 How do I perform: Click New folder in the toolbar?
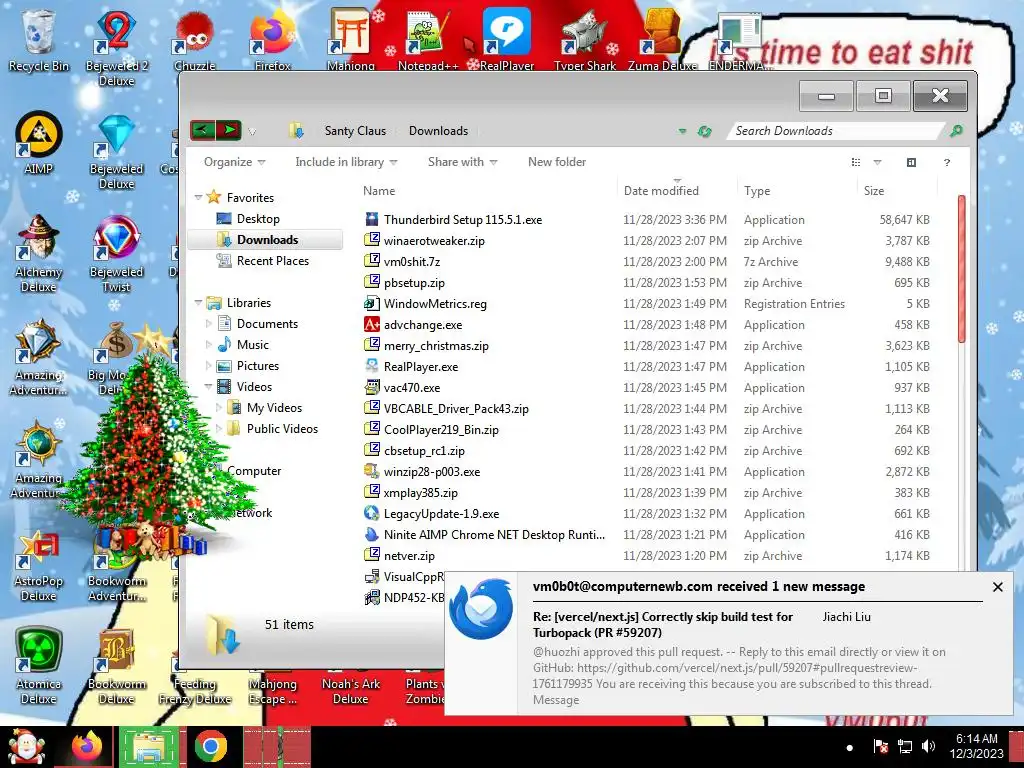tap(556, 162)
